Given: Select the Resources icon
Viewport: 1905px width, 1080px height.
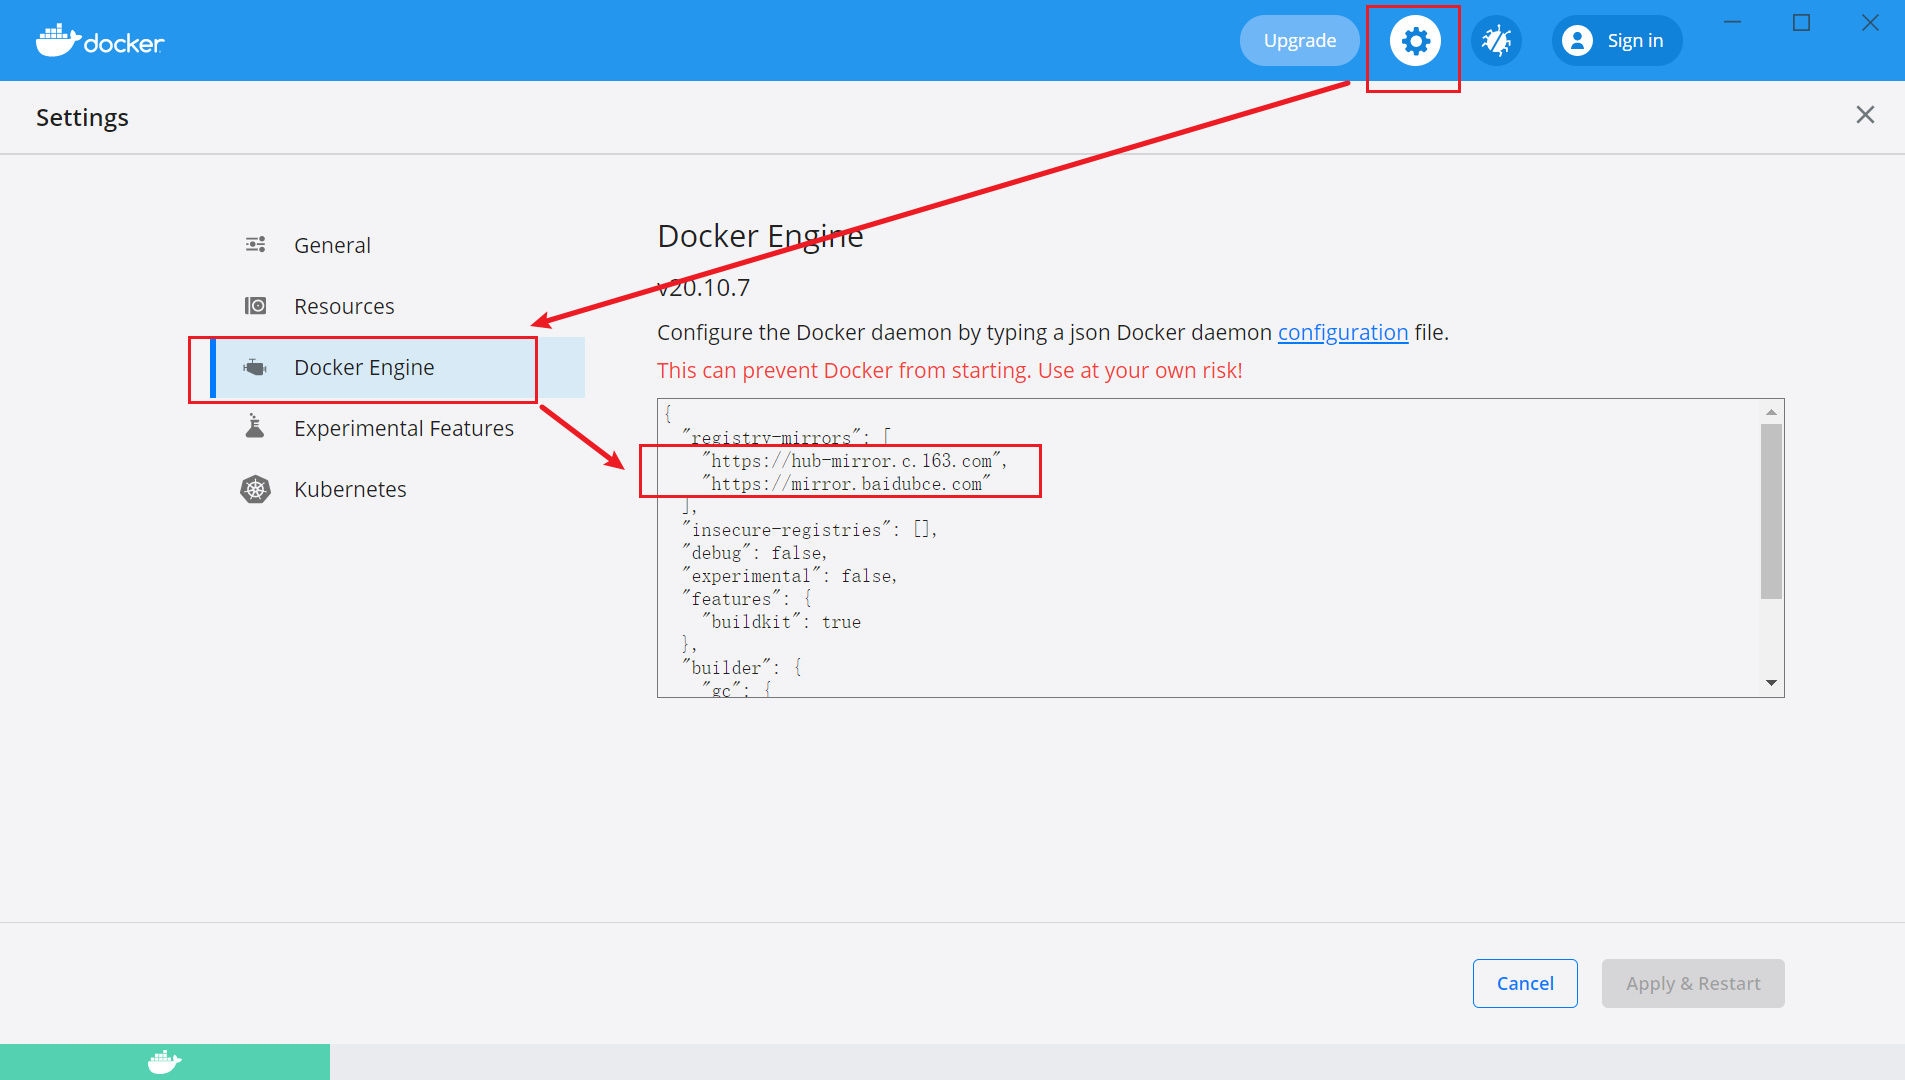Looking at the screenshot, I should tap(255, 305).
